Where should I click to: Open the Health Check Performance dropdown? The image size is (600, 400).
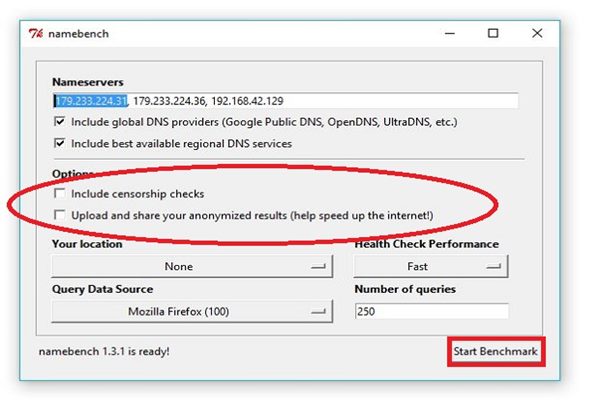pos(431,266)
